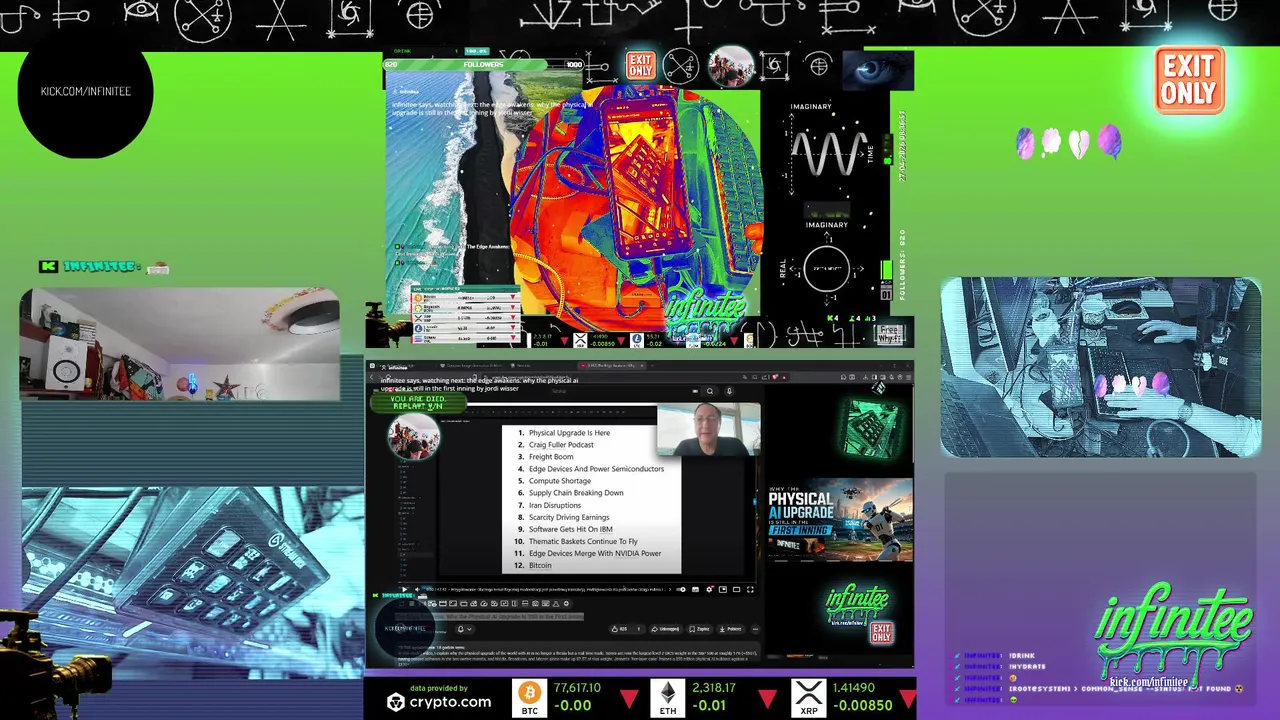Click the Udostępnij share button

point(666,629)
